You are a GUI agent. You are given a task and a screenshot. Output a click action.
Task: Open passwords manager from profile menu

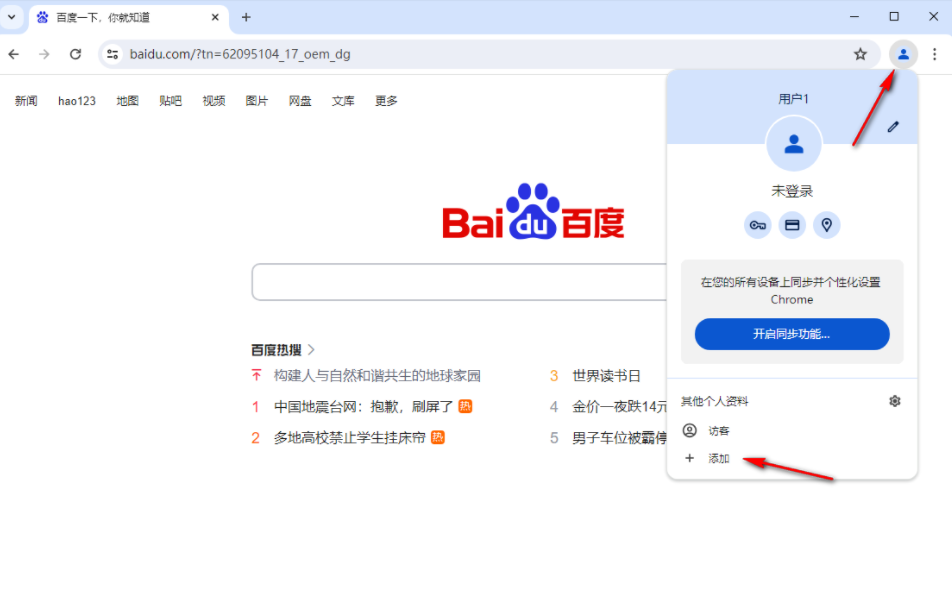click(x=758, y=225)
